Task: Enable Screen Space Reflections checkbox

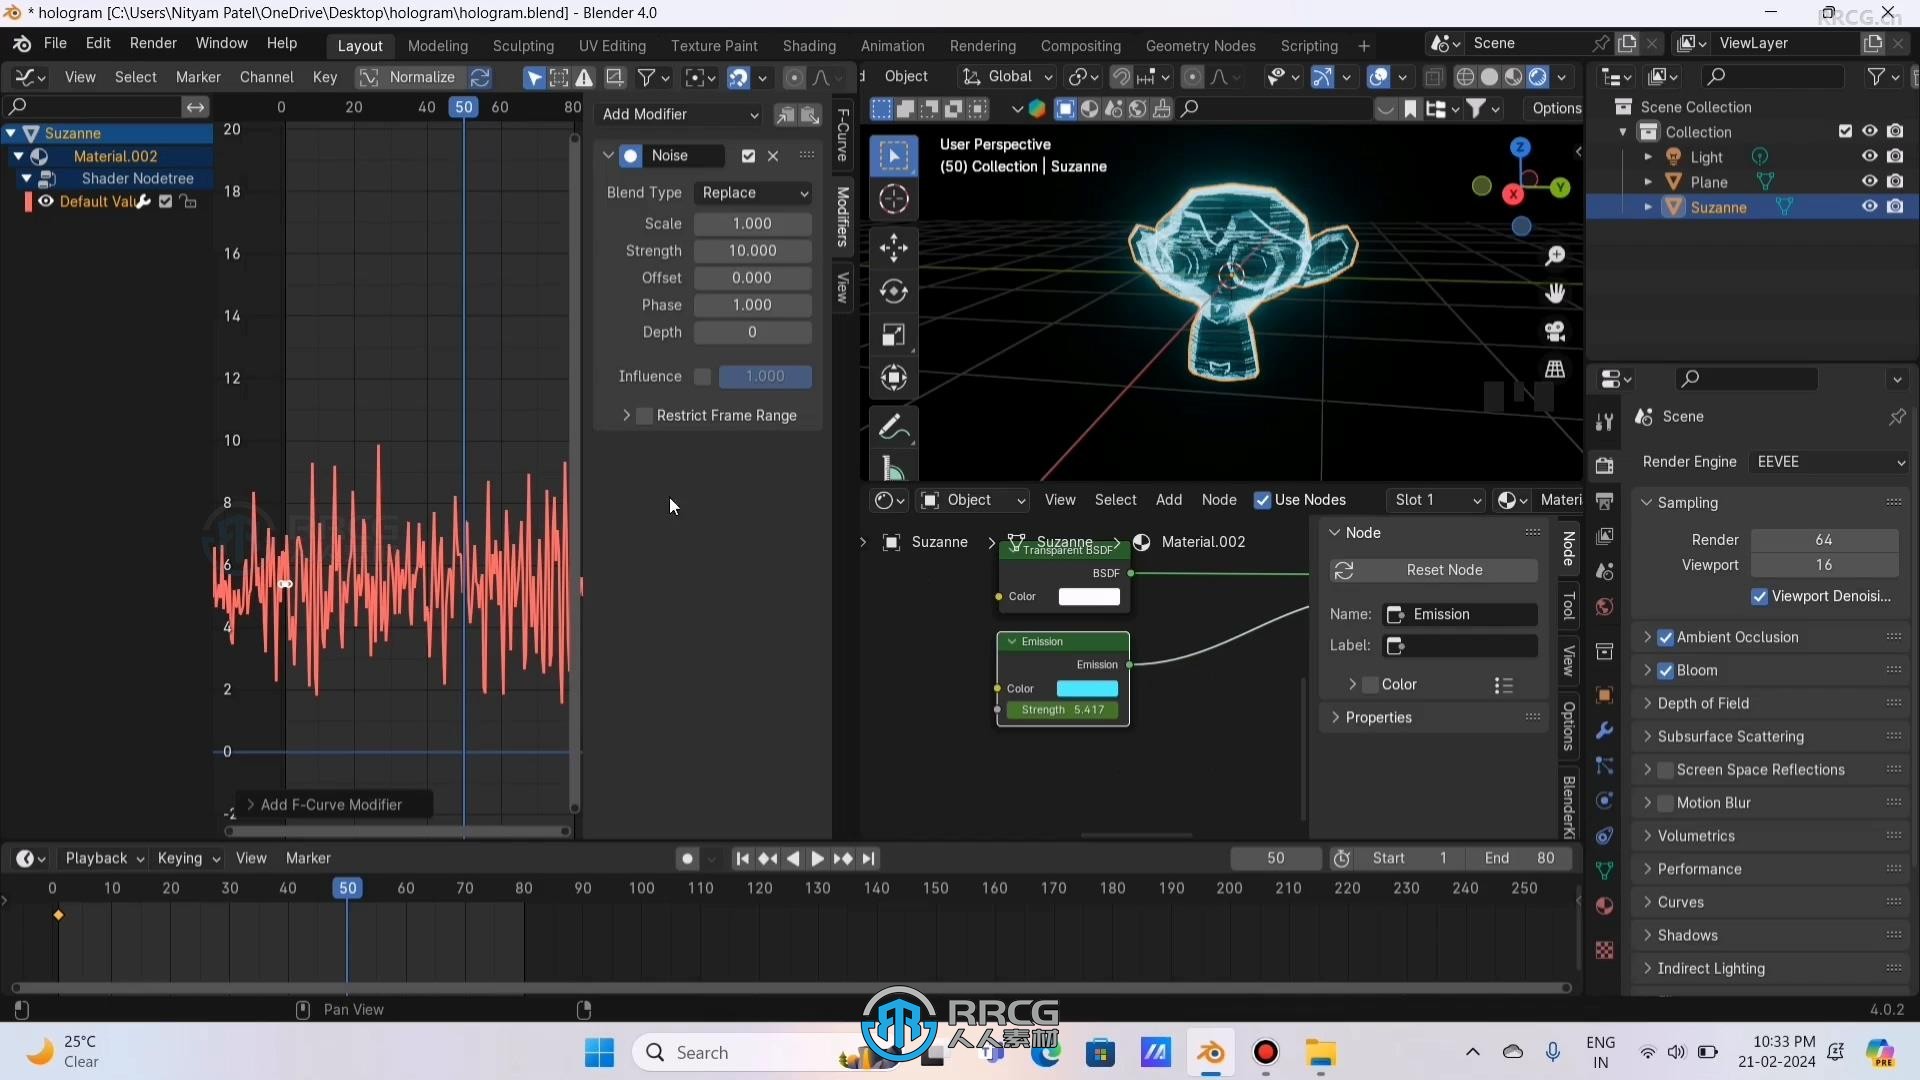Action: [1666, 770]
